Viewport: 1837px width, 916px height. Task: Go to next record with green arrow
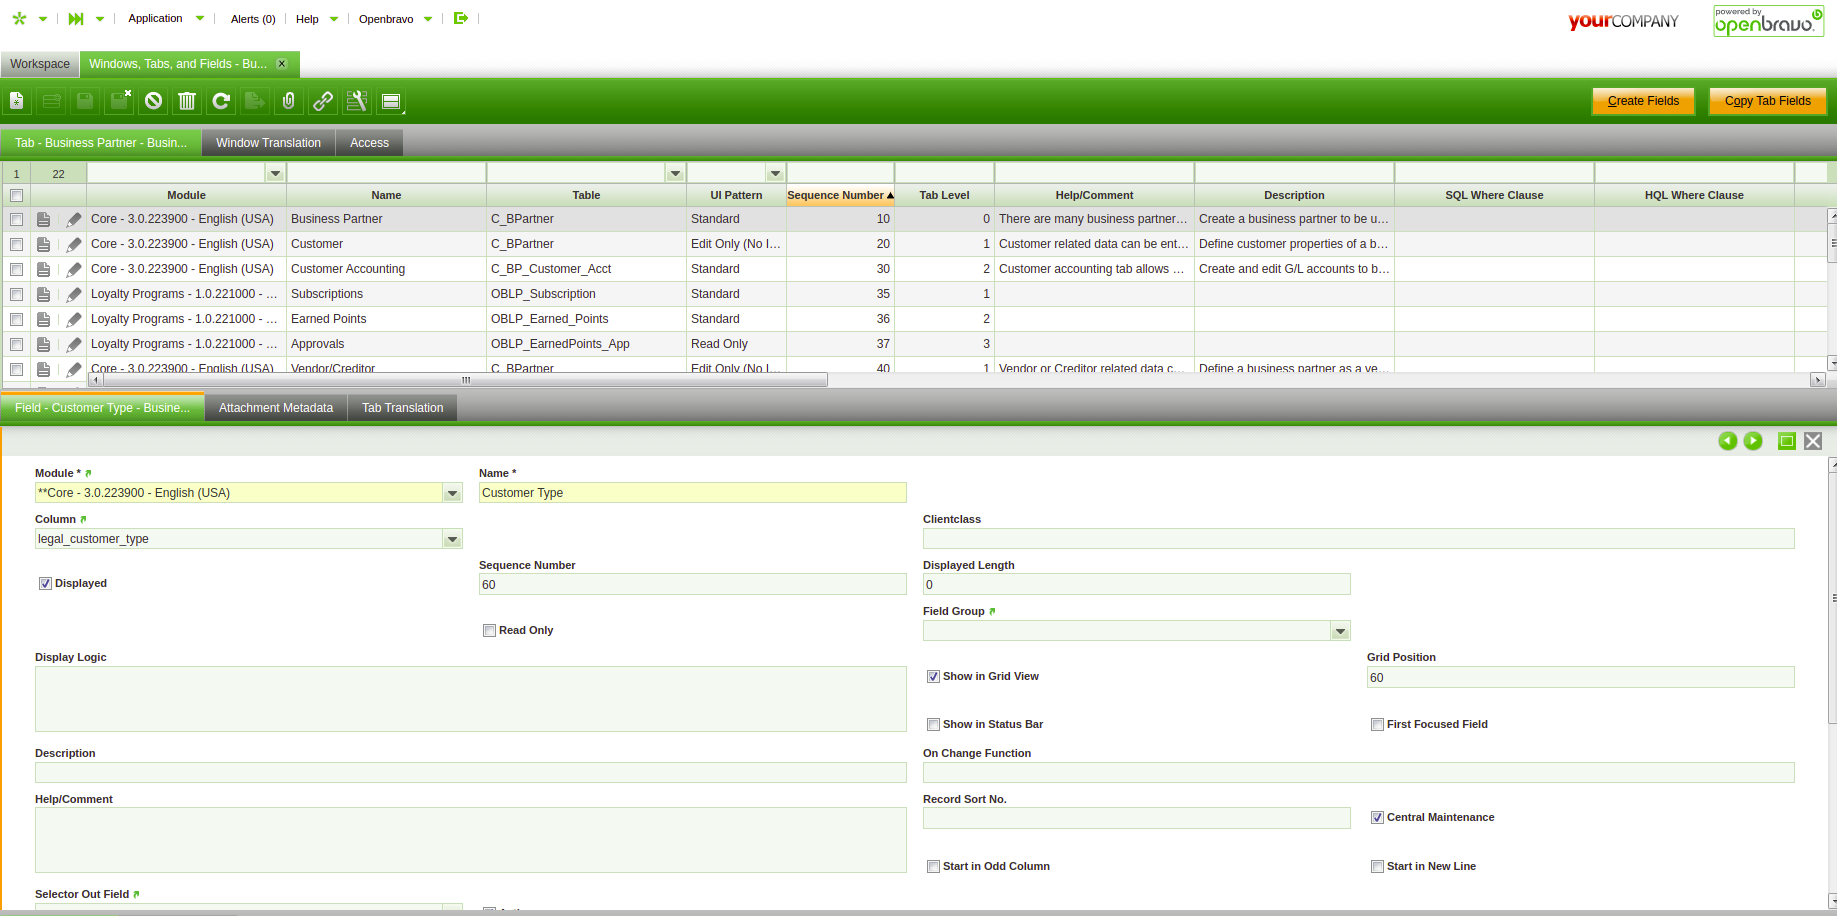click(1753, 441)
